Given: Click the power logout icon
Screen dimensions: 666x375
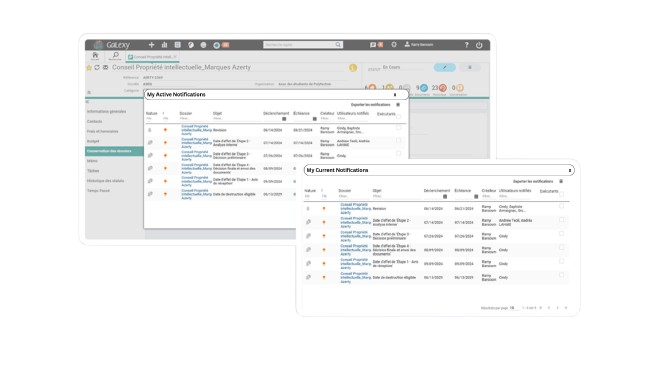Looking at the screenshot, I should 479,45.
